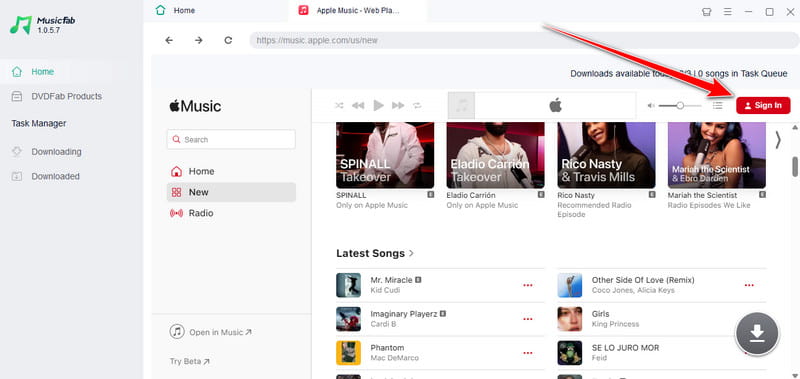Viewport: 800px width, 379px height.
Task: Click Mr. Miracle album art
Action: pos(348,285)
